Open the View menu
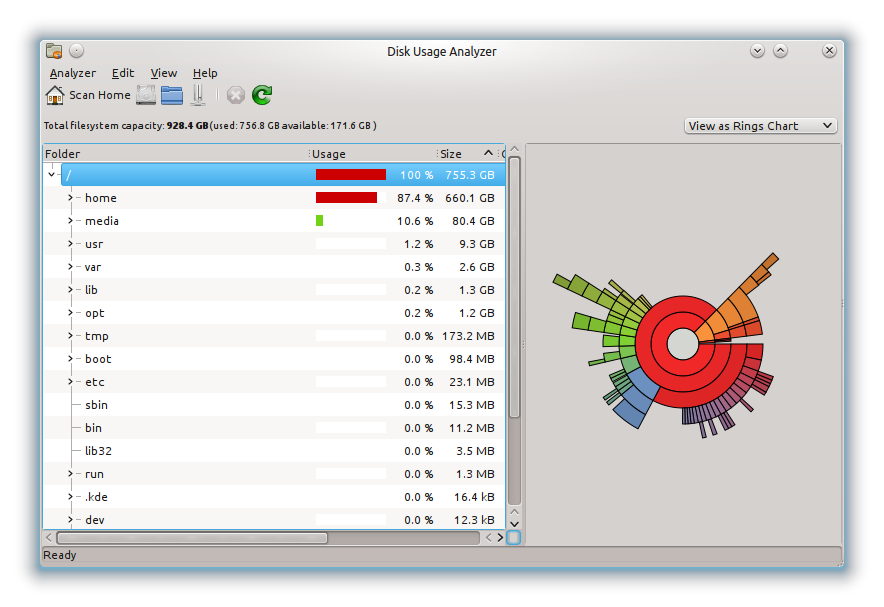Viewport: 884px width, 607px height. 163,73
